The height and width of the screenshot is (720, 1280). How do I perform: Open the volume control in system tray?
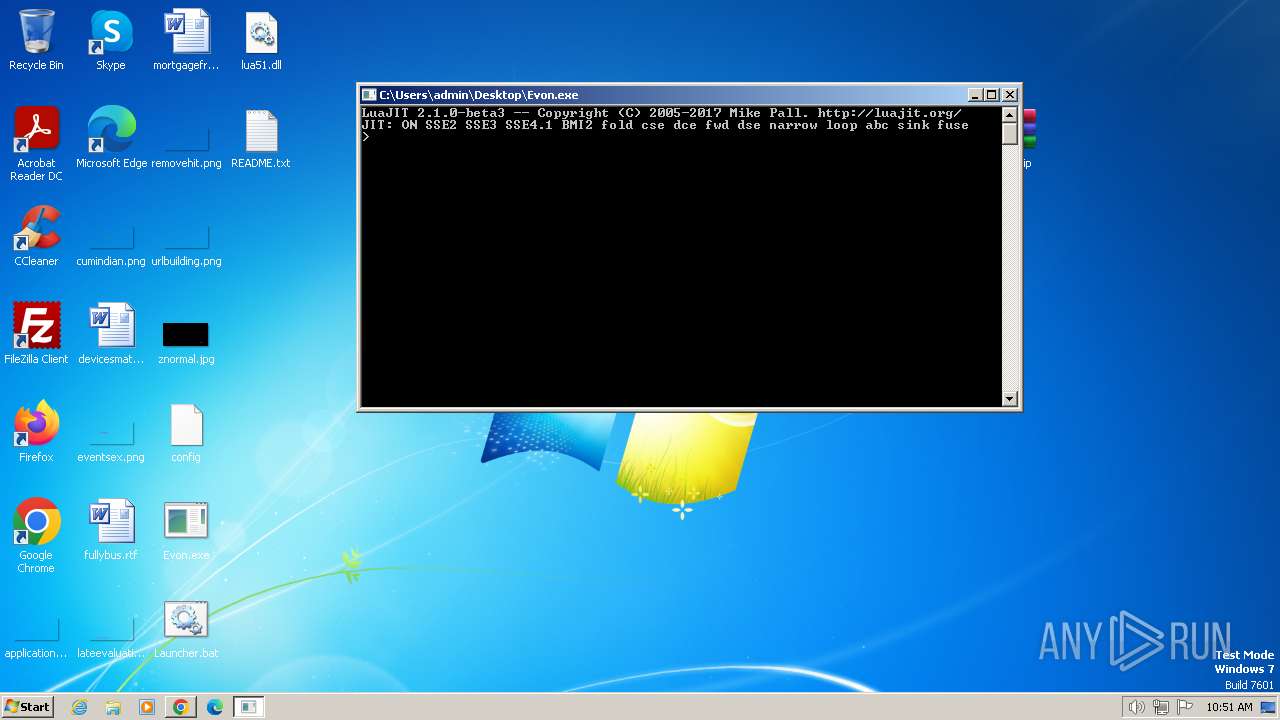1136,707
